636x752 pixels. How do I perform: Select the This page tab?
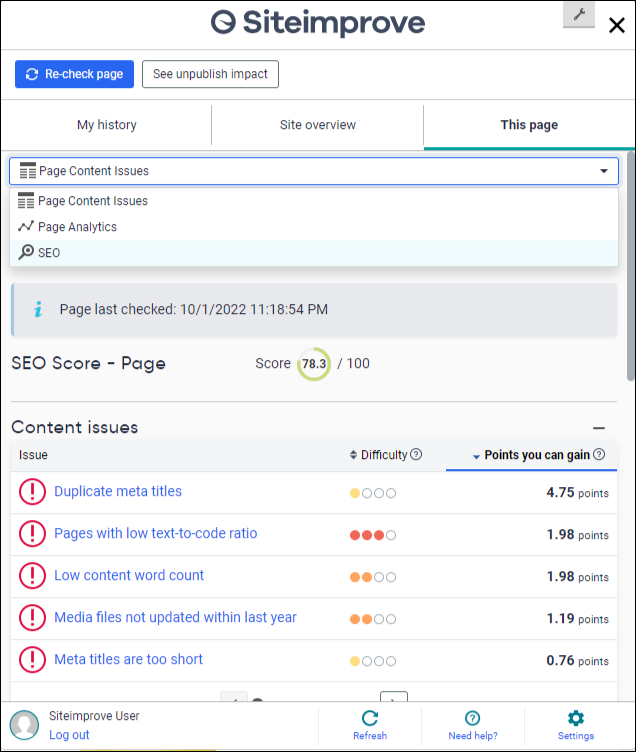(529, 125)
